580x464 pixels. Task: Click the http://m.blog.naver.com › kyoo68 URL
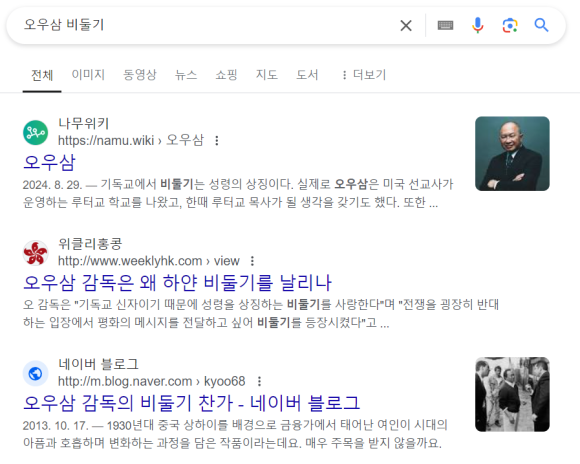coord(152,381)
